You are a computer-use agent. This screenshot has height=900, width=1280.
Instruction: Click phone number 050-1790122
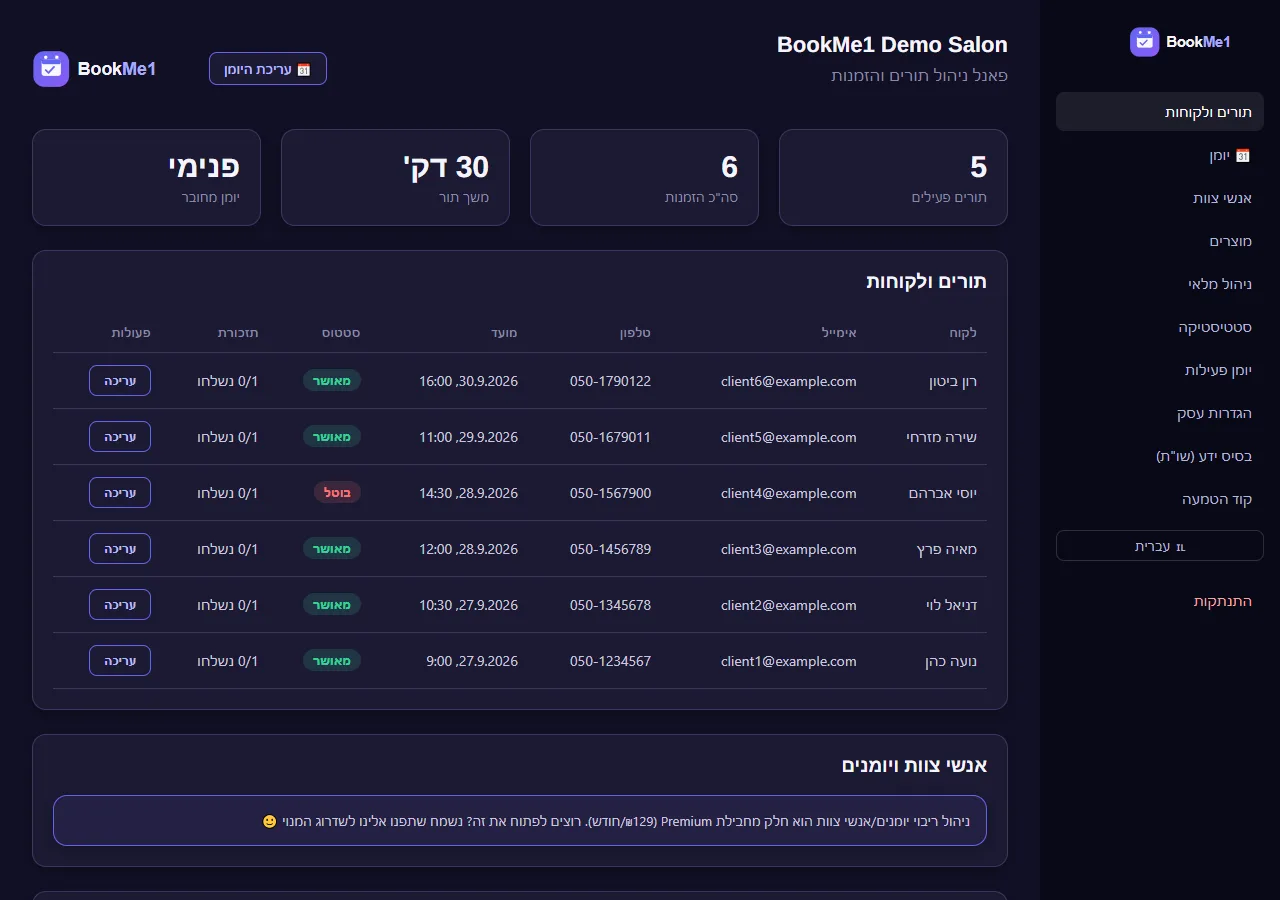[610, 381]
